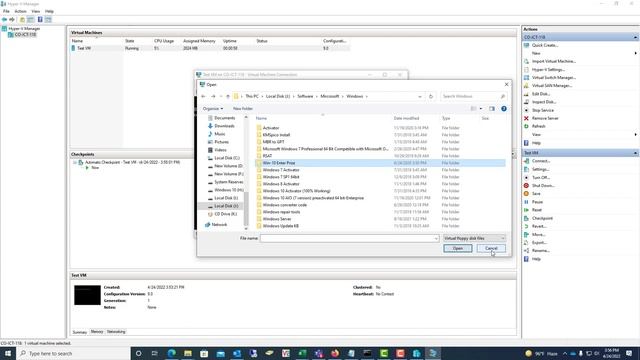Click the Search Windows box
This screenshot has height=360, width=640.
[473, 96]
